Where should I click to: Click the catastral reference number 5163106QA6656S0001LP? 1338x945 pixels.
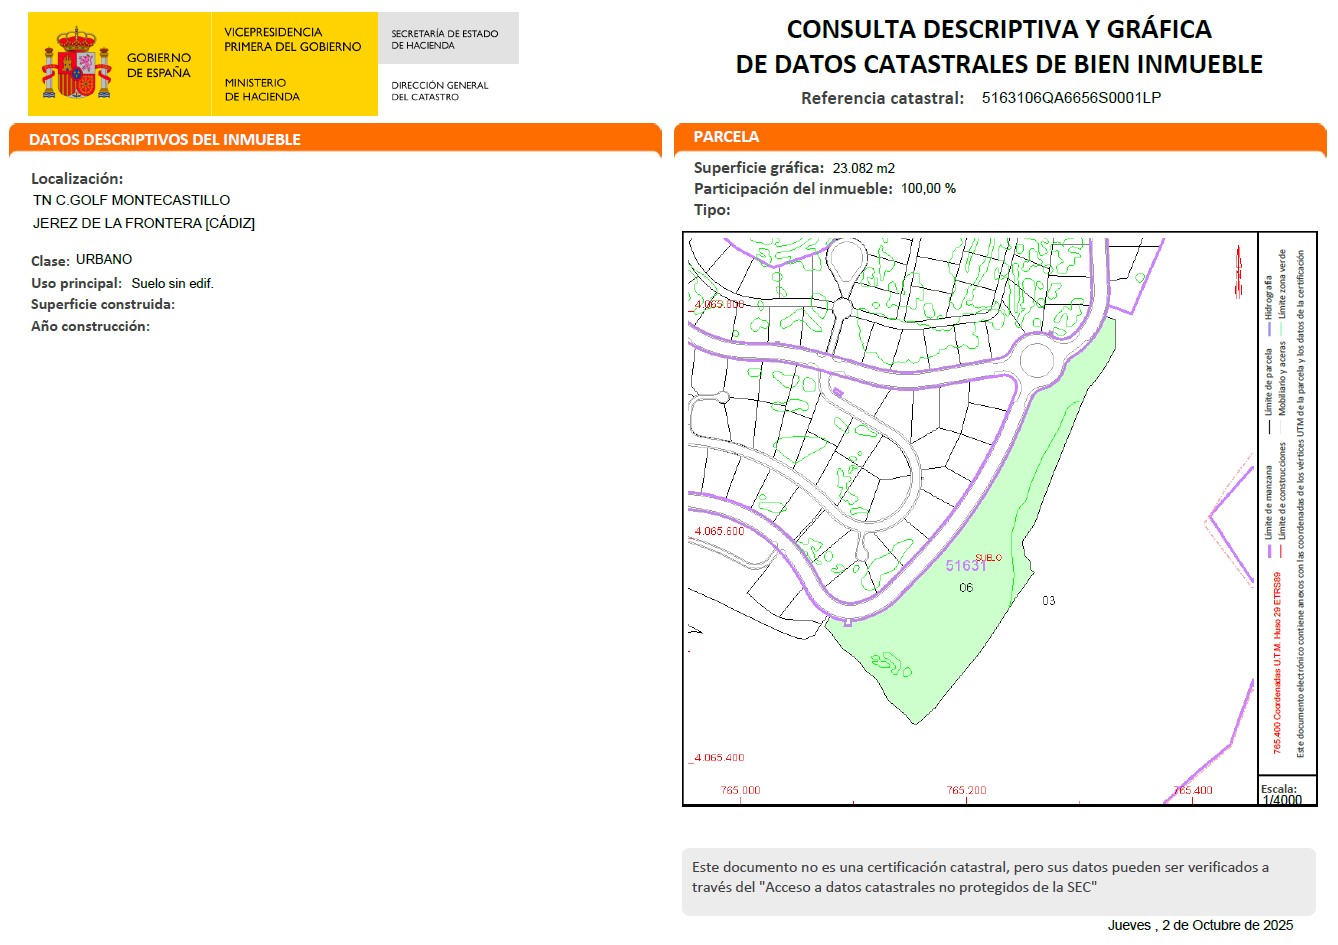click(x=1071, y=98)
